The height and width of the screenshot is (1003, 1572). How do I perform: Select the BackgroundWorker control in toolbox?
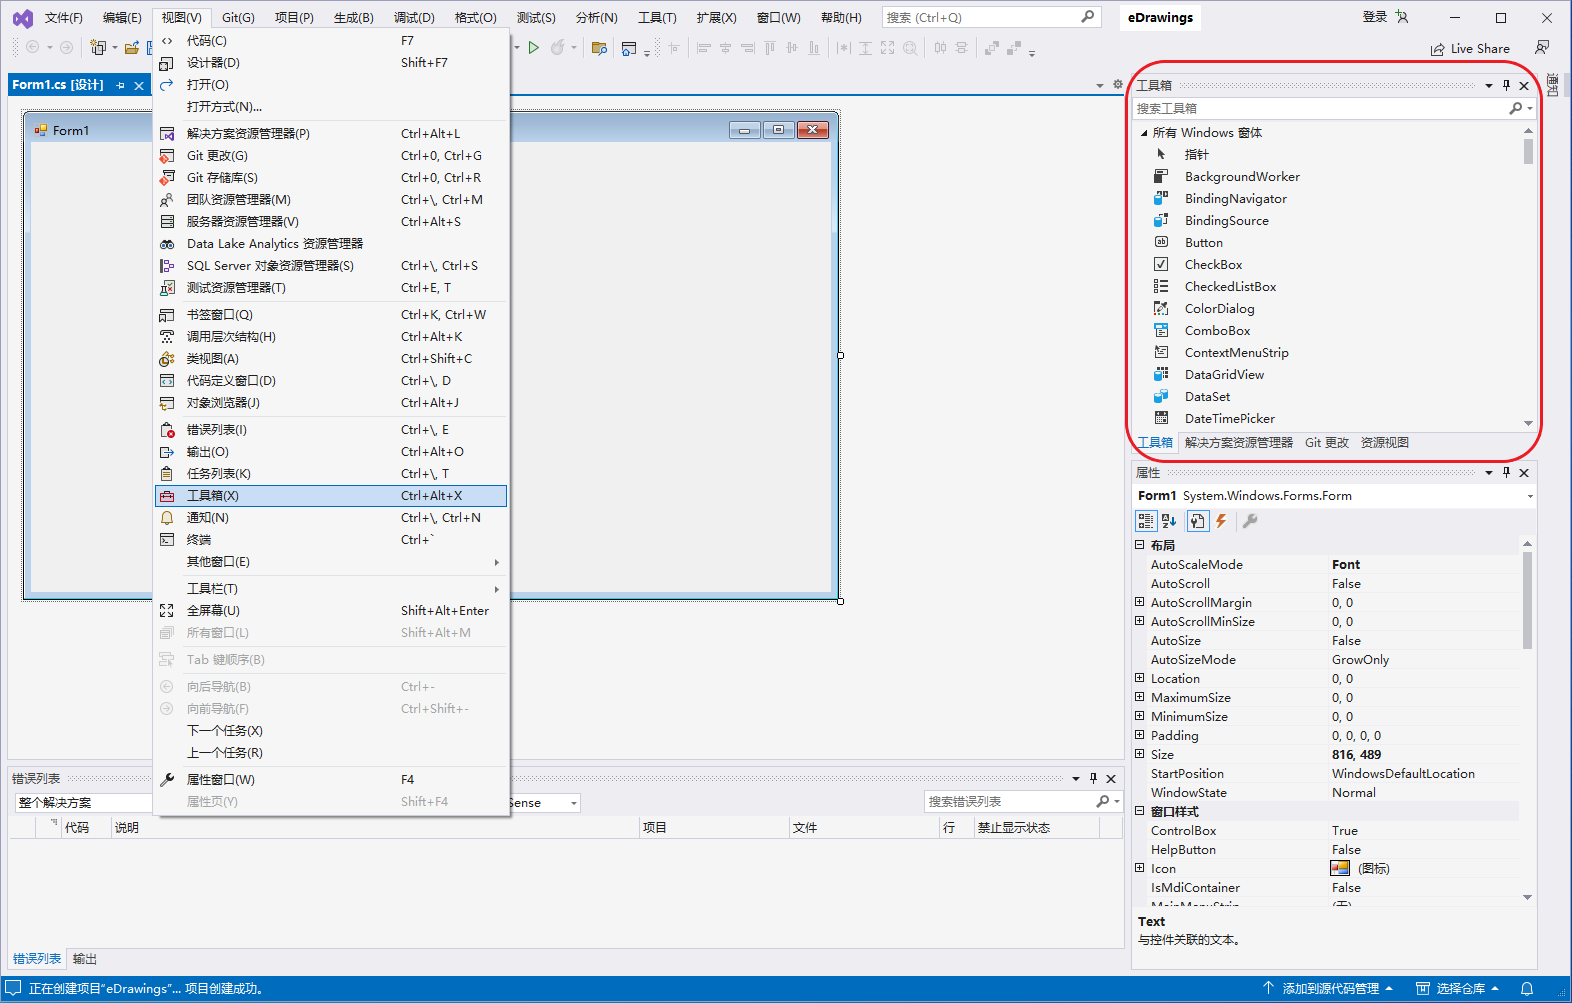click(1242, 177)
